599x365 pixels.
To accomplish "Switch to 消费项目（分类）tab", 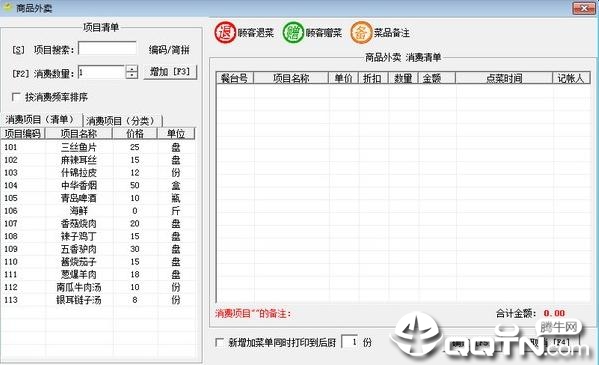I will click(x=122, y=121).
